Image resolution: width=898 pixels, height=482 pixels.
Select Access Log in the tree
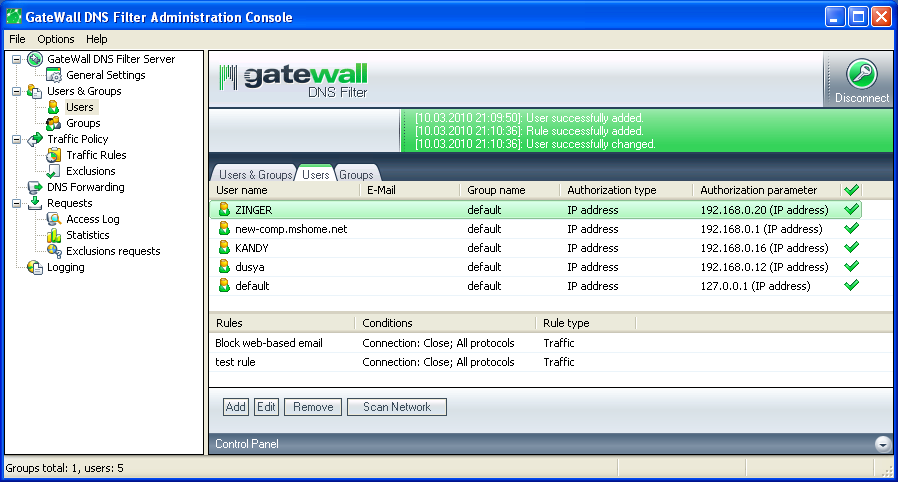click(93, 219)
